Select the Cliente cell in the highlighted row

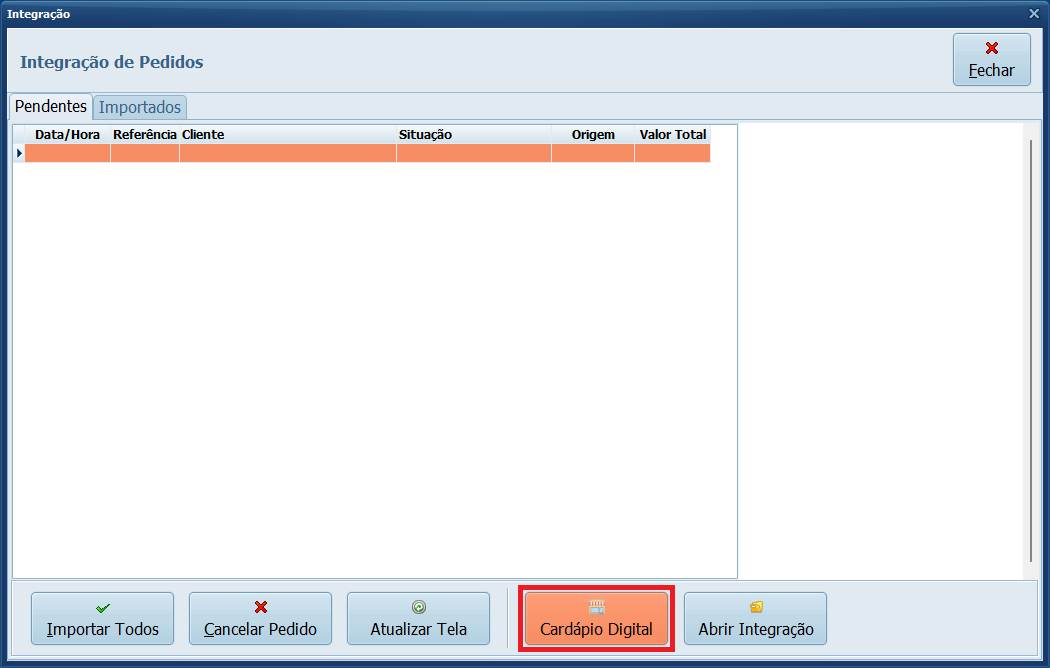[287, 153]
